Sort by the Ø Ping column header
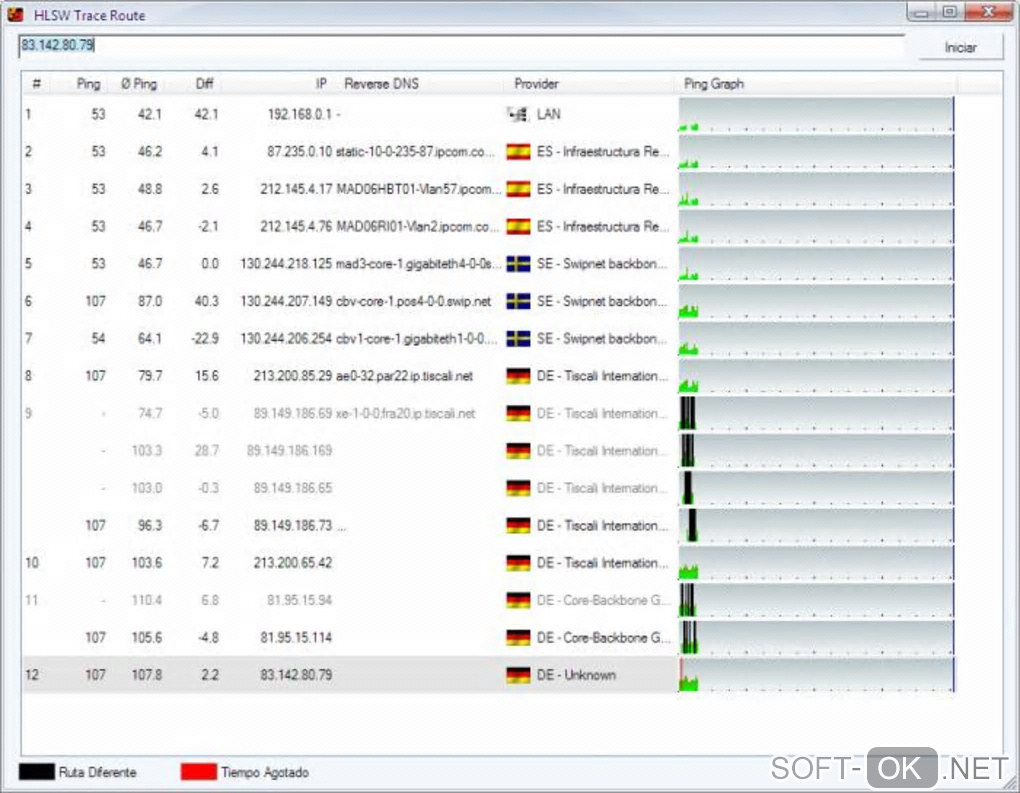 pyautogui.click(x=139, y=84)
